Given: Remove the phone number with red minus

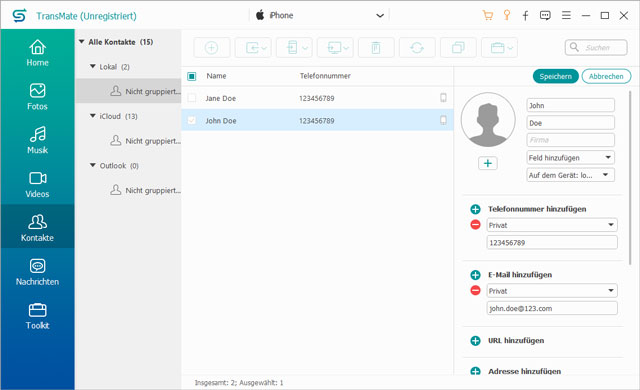Looking at the screenshot, I should 475,225.
